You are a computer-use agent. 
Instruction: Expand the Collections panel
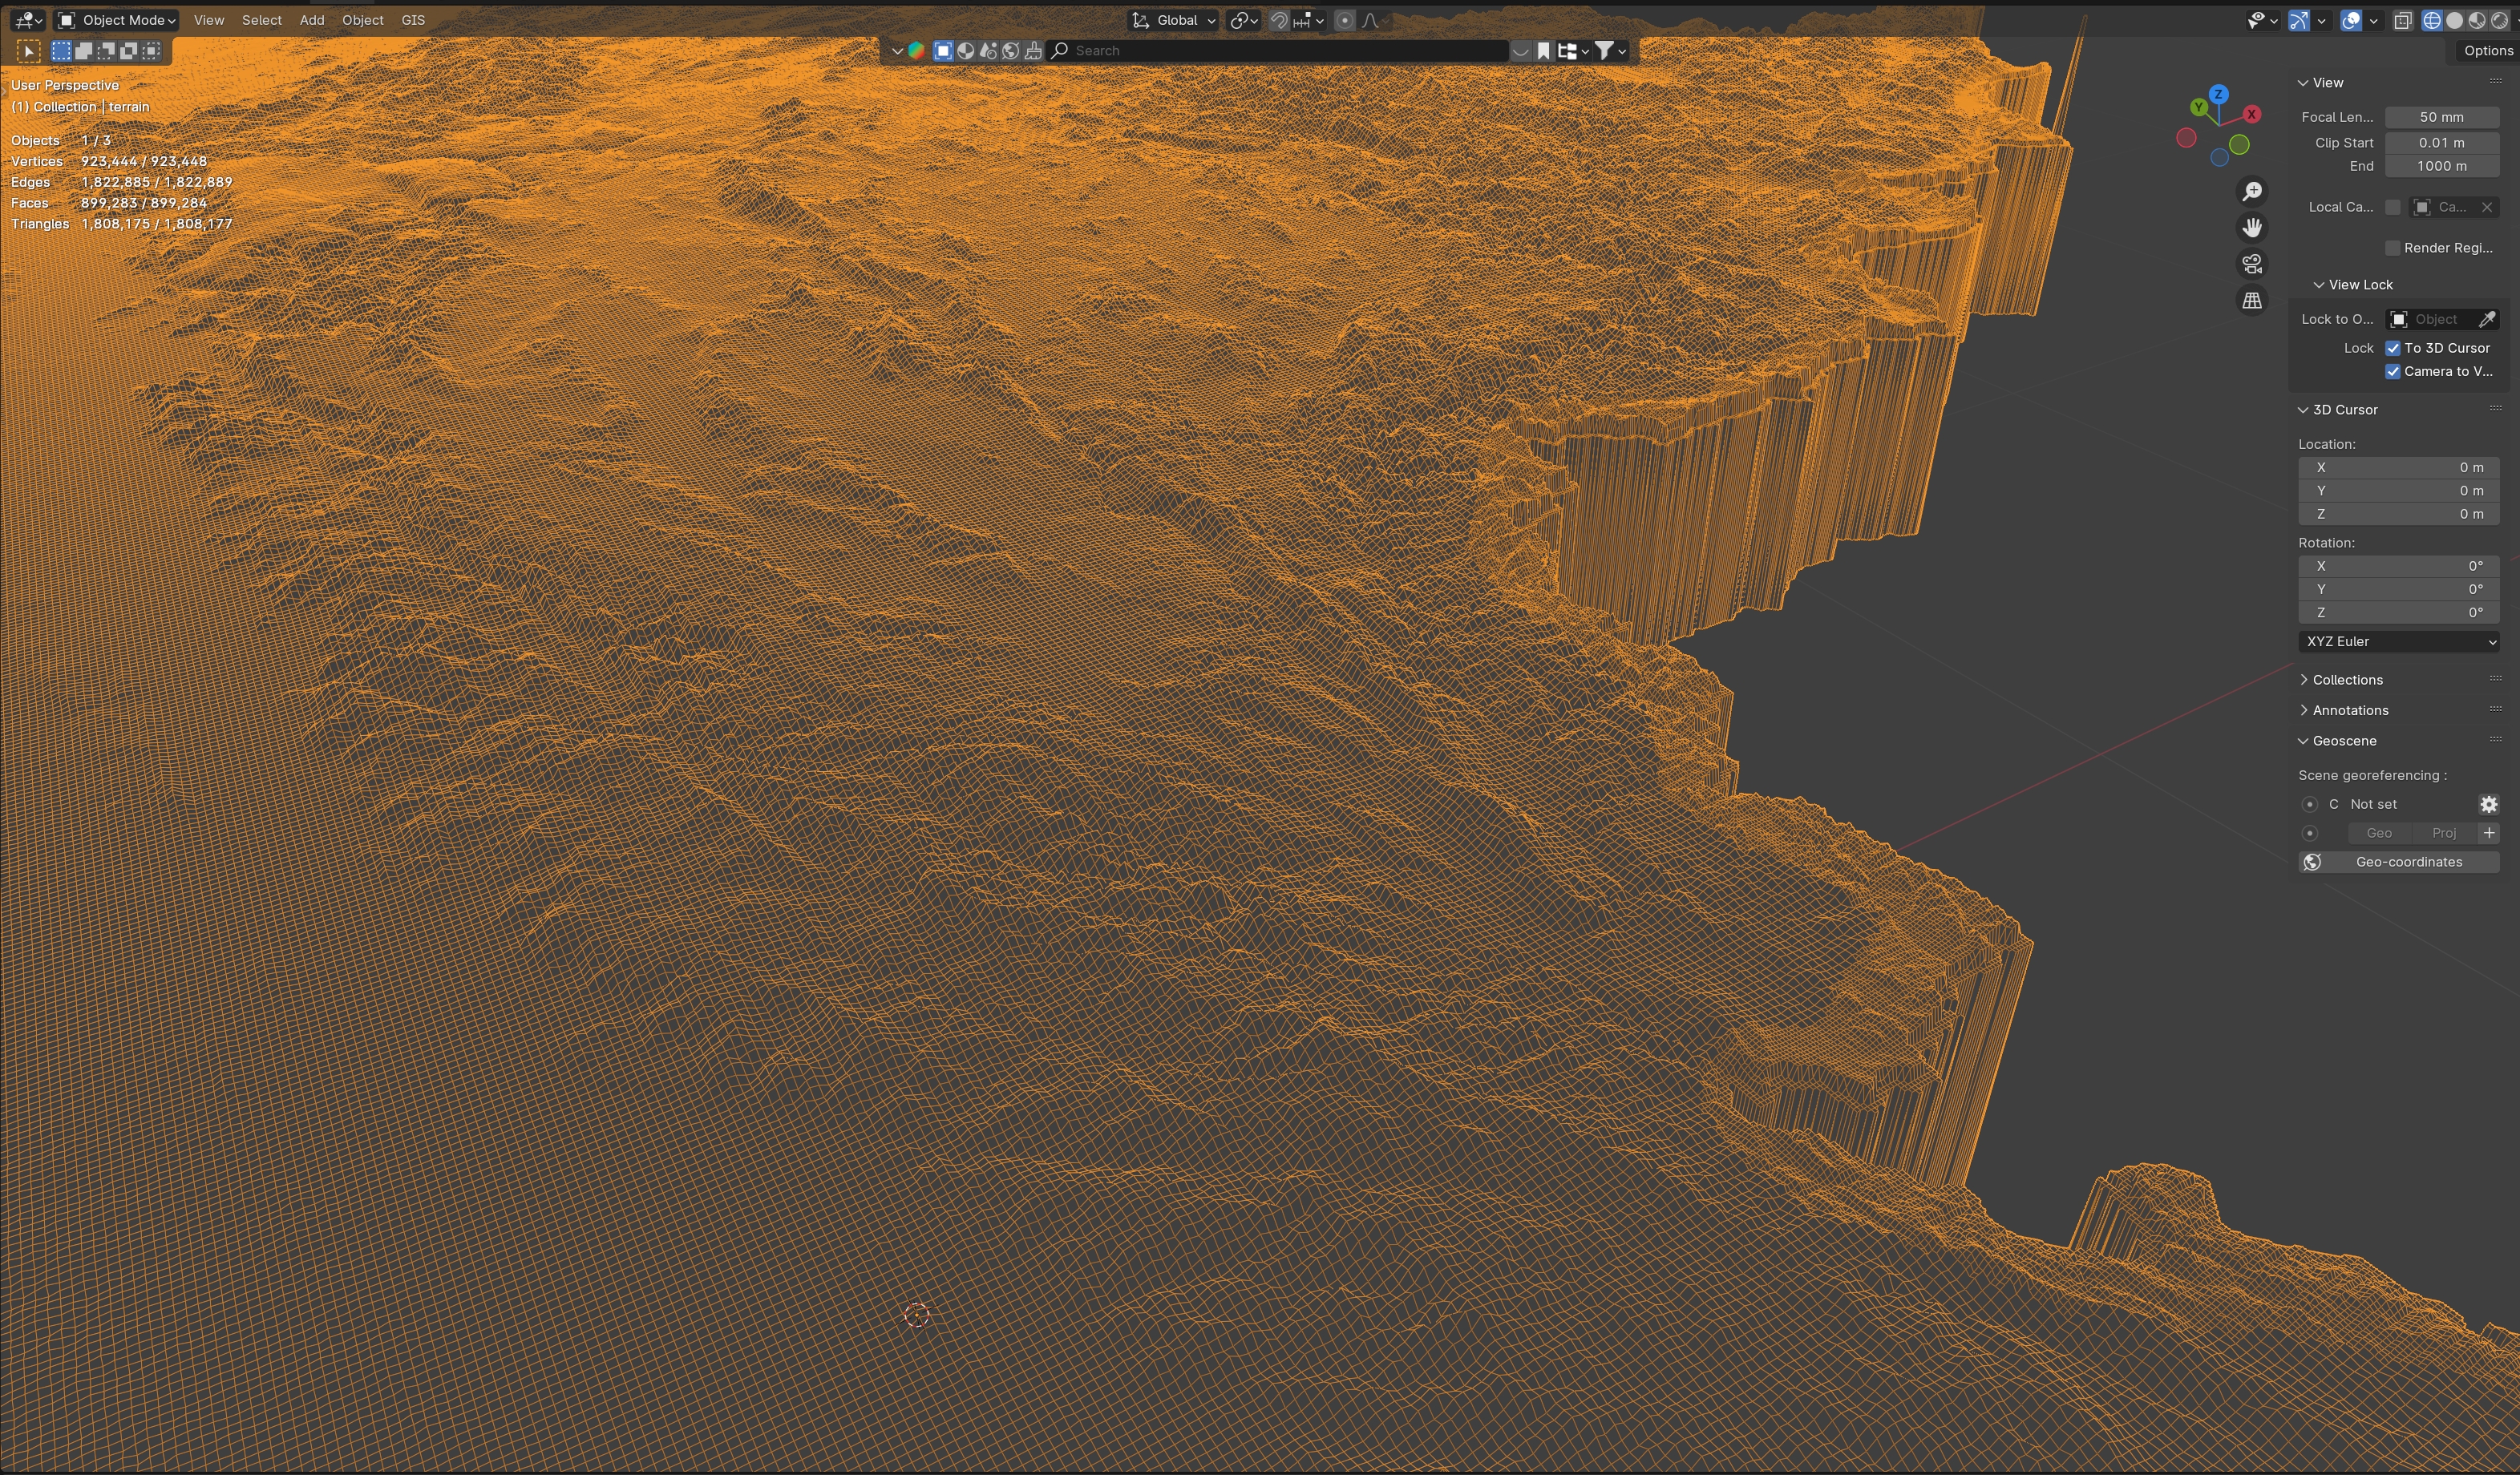2347,680
